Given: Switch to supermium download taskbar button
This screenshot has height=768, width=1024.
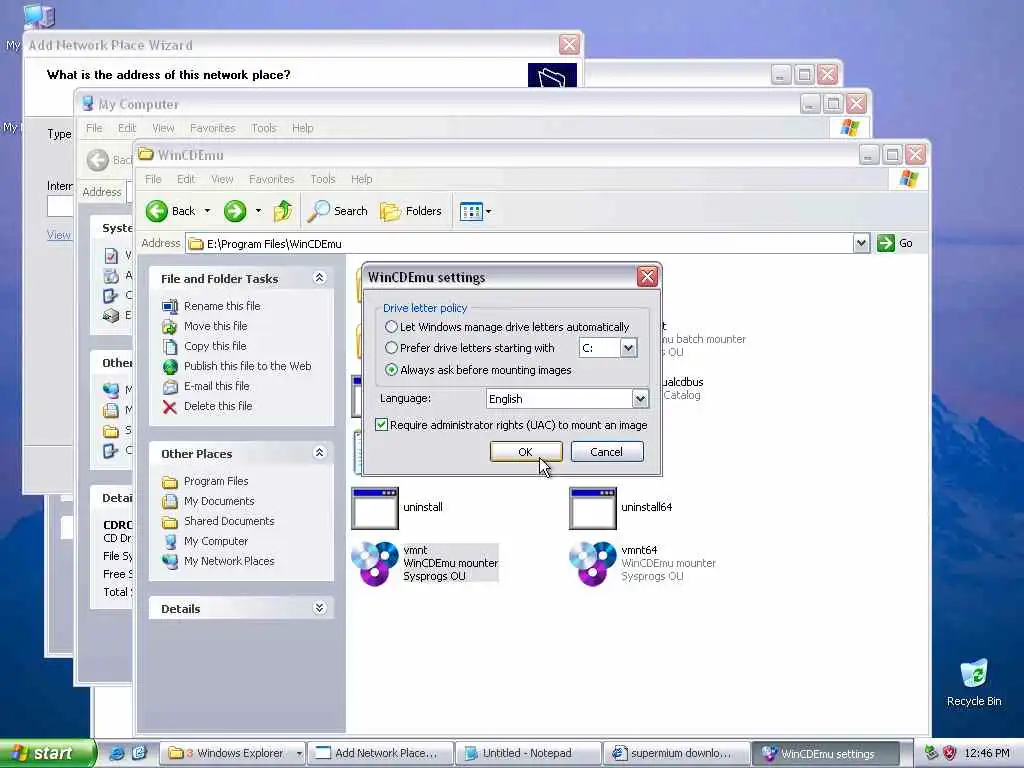Looking at the screenshot, I should pyautogui.click(x=677, y=753).
